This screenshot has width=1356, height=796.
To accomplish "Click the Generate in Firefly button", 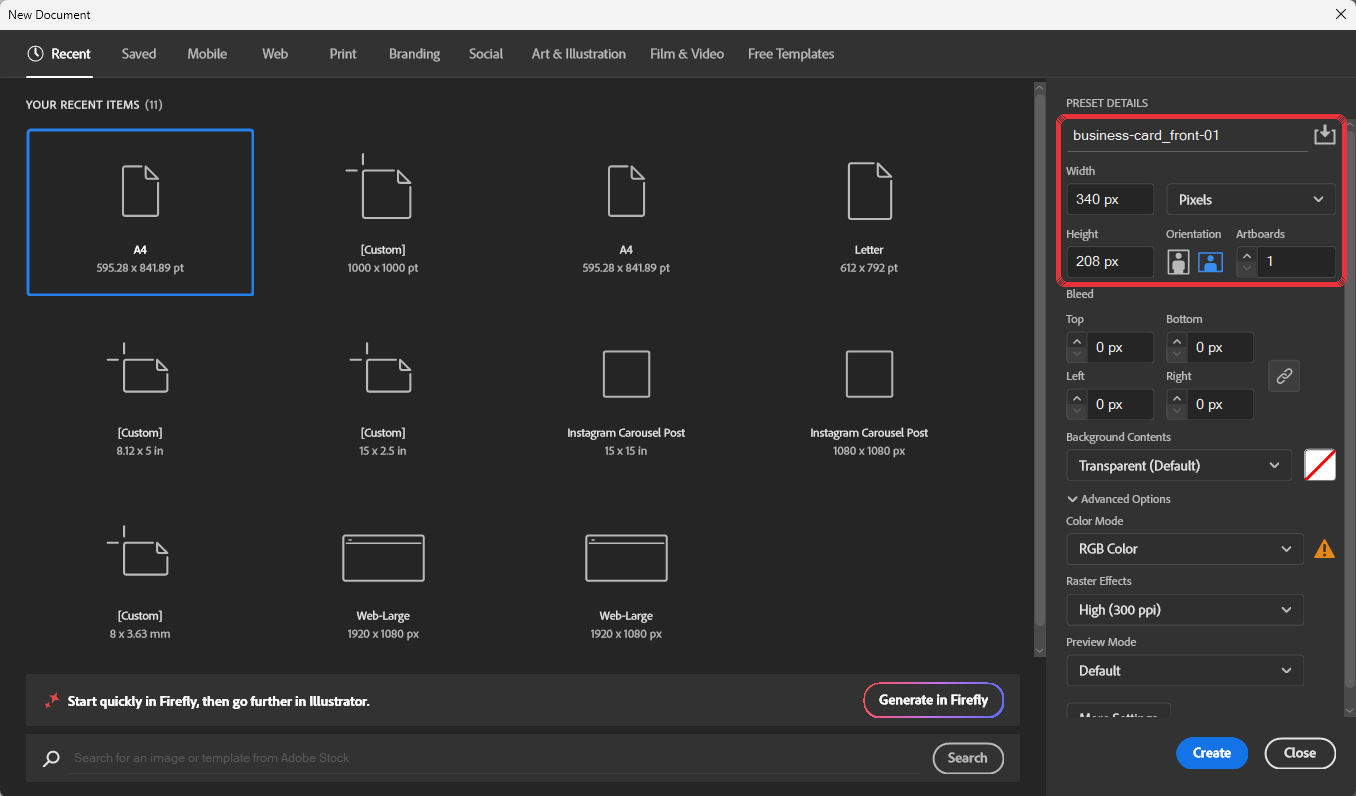I will click(933, 700).
